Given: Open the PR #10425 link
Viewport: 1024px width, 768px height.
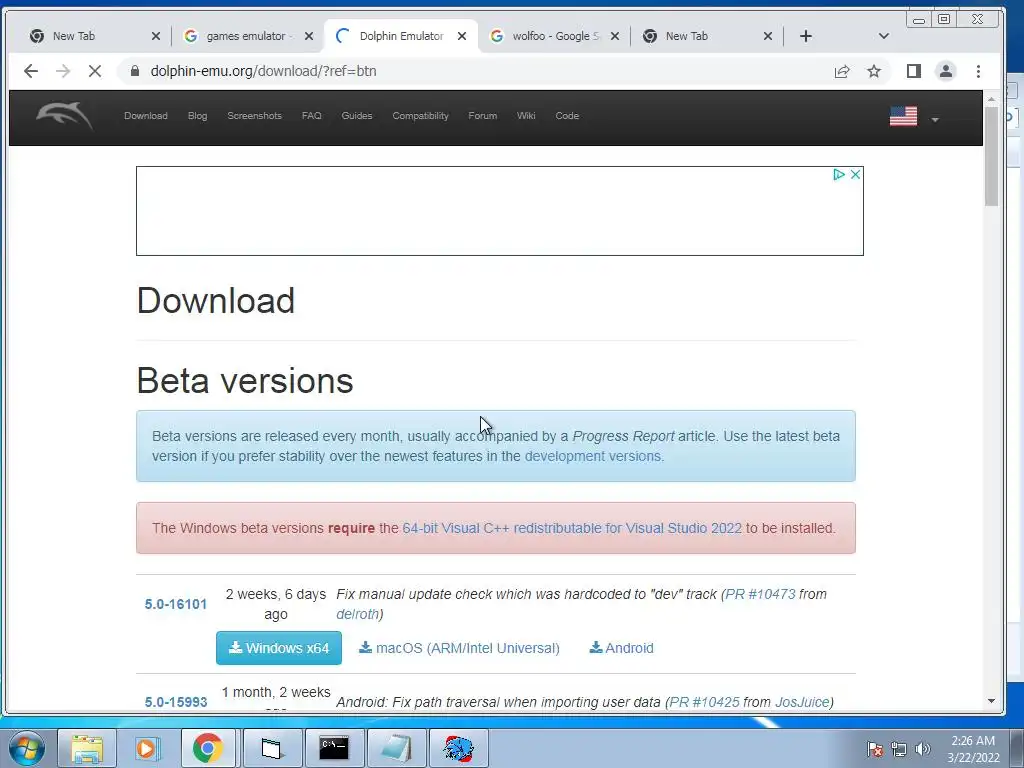Looking at the screenshot, I should pos(705,702).
